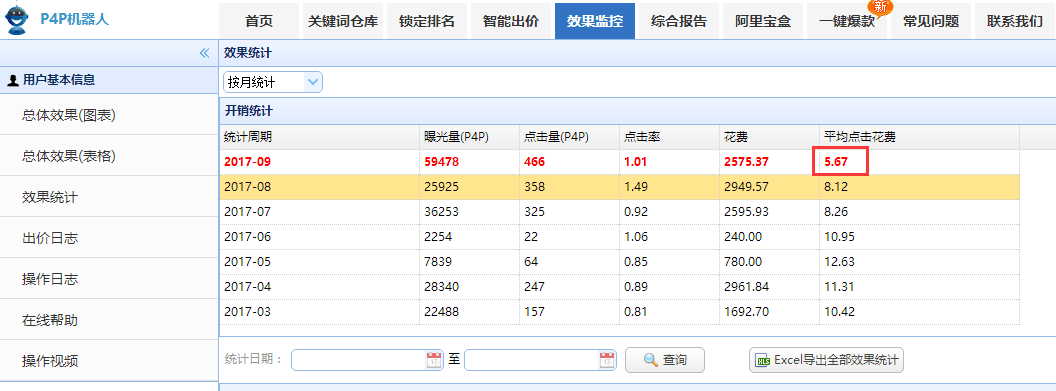Open the 阿里宝盒 tab

coord(763,21)
